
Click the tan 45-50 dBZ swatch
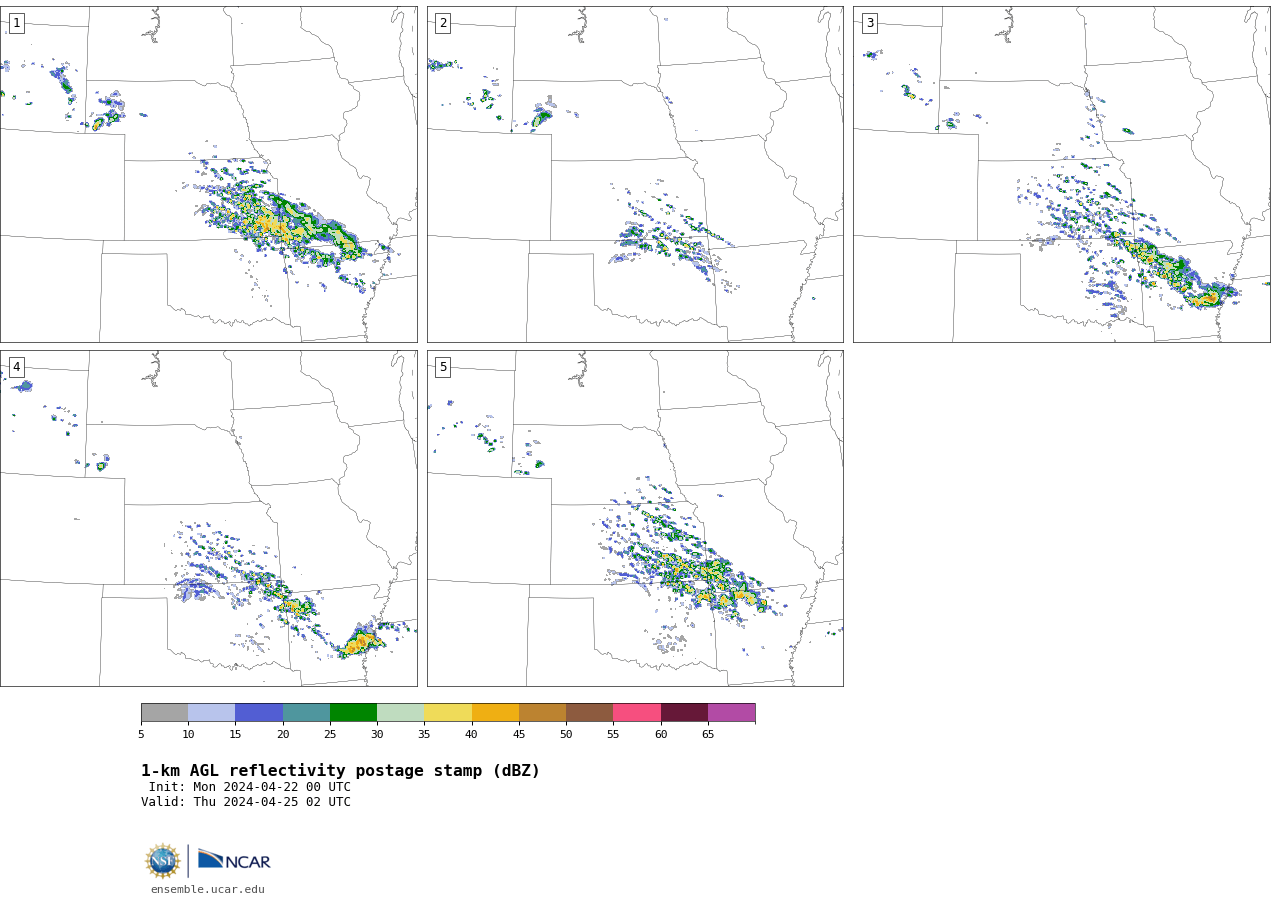click(x=542, y=712)
